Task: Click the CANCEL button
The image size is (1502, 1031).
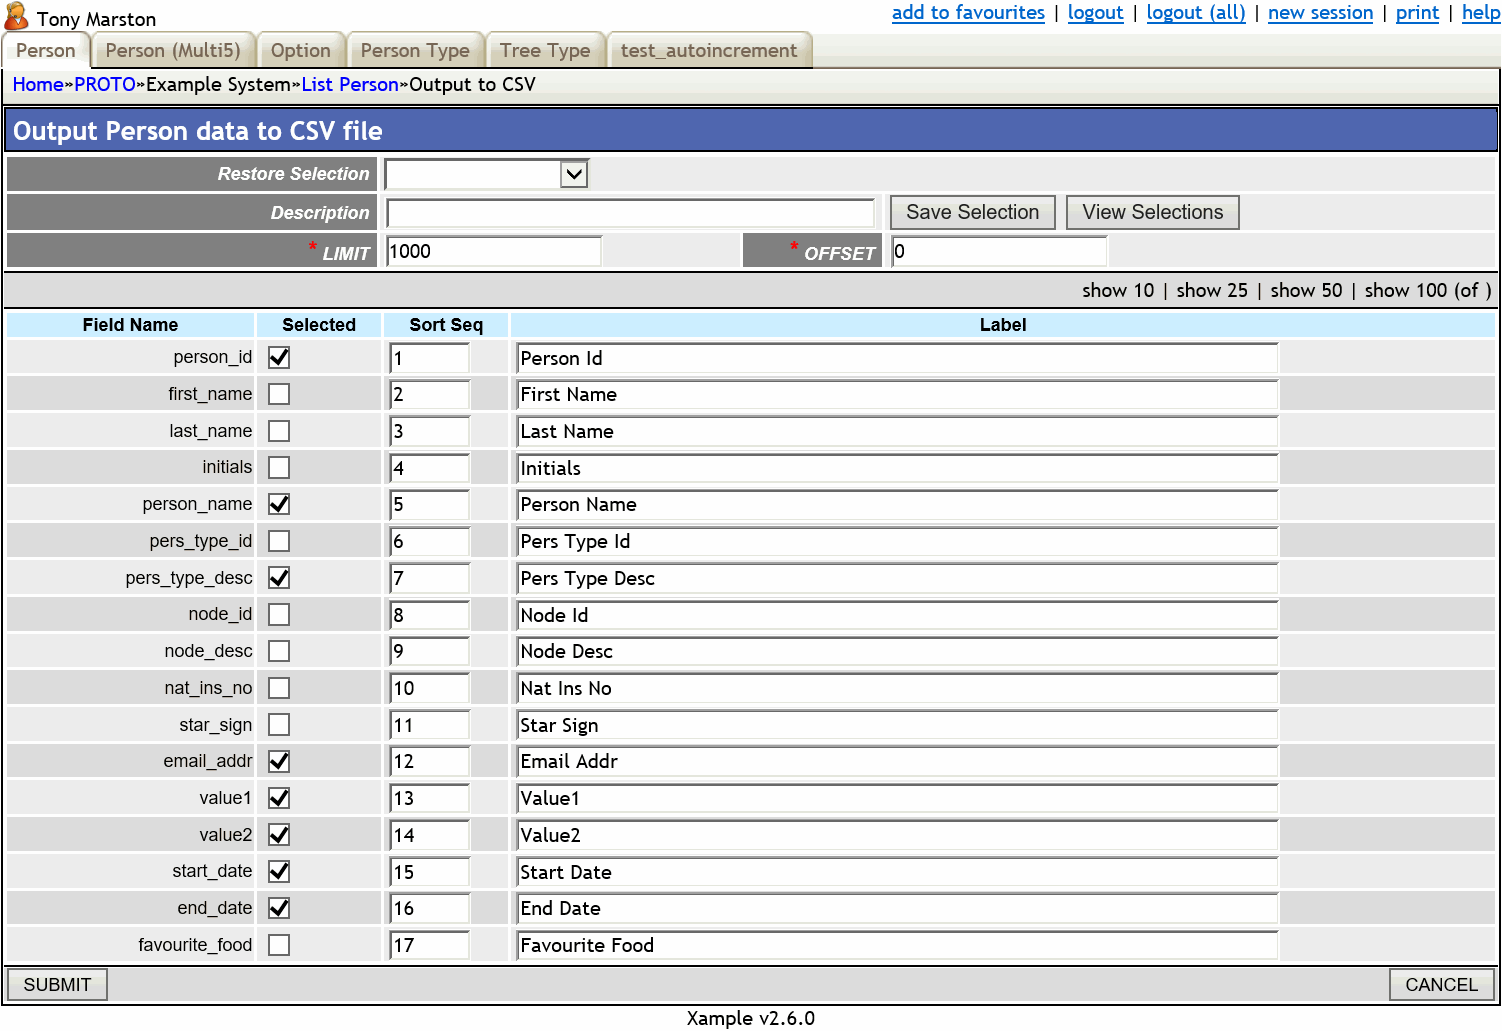Action: tap(1440, 984)
